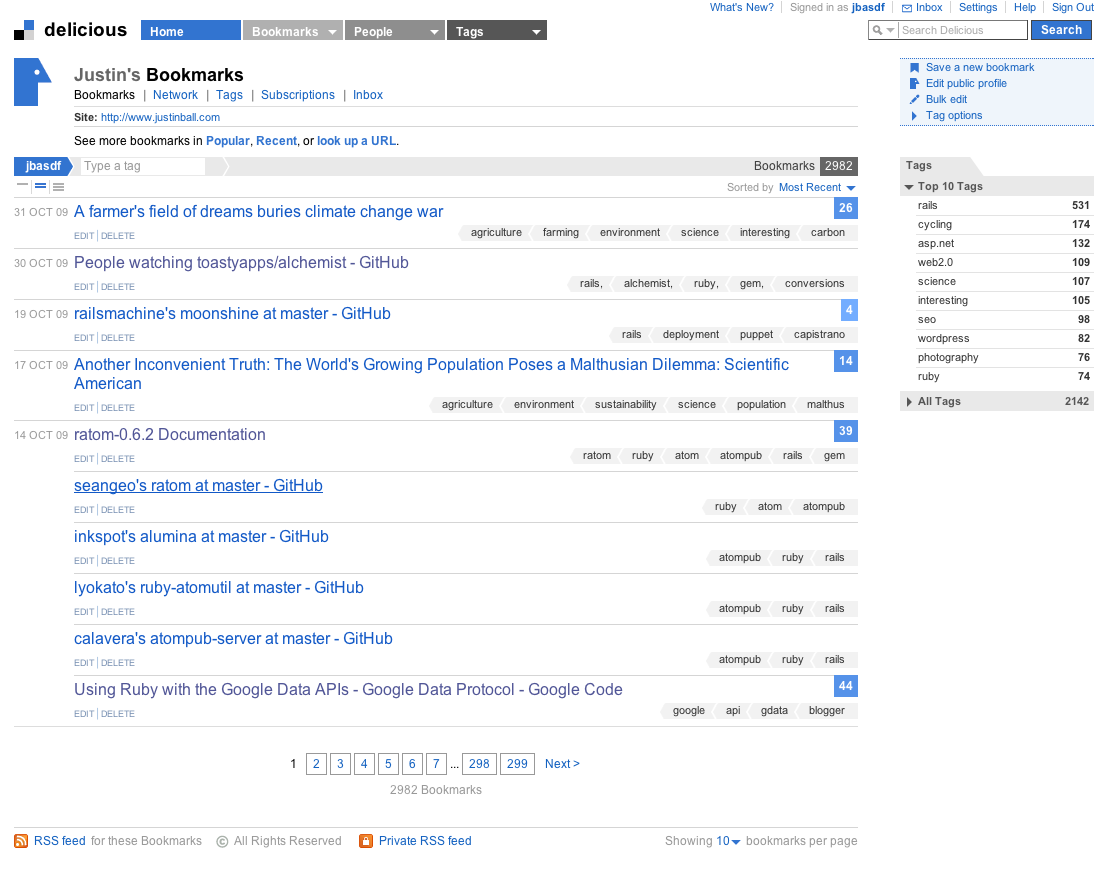This screenshot has width=1105, height=884.
Task: Open the Bookmarks navigation dropdown arrow
Action: (332, 32)
